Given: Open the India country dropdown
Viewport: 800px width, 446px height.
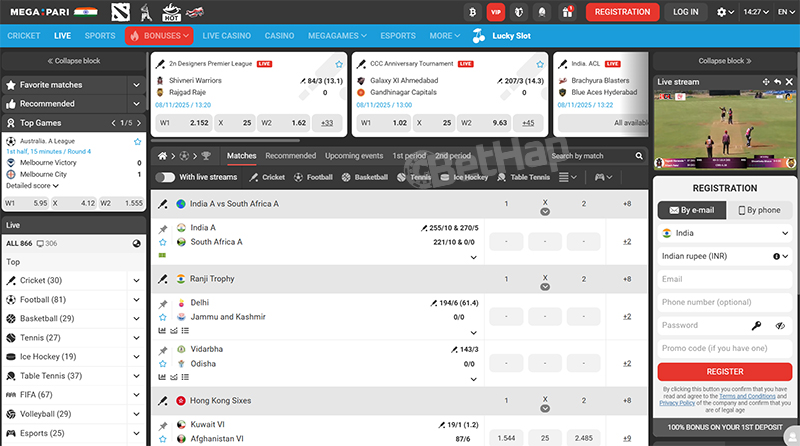Looking at the screenshot, I should click(724, 233).
